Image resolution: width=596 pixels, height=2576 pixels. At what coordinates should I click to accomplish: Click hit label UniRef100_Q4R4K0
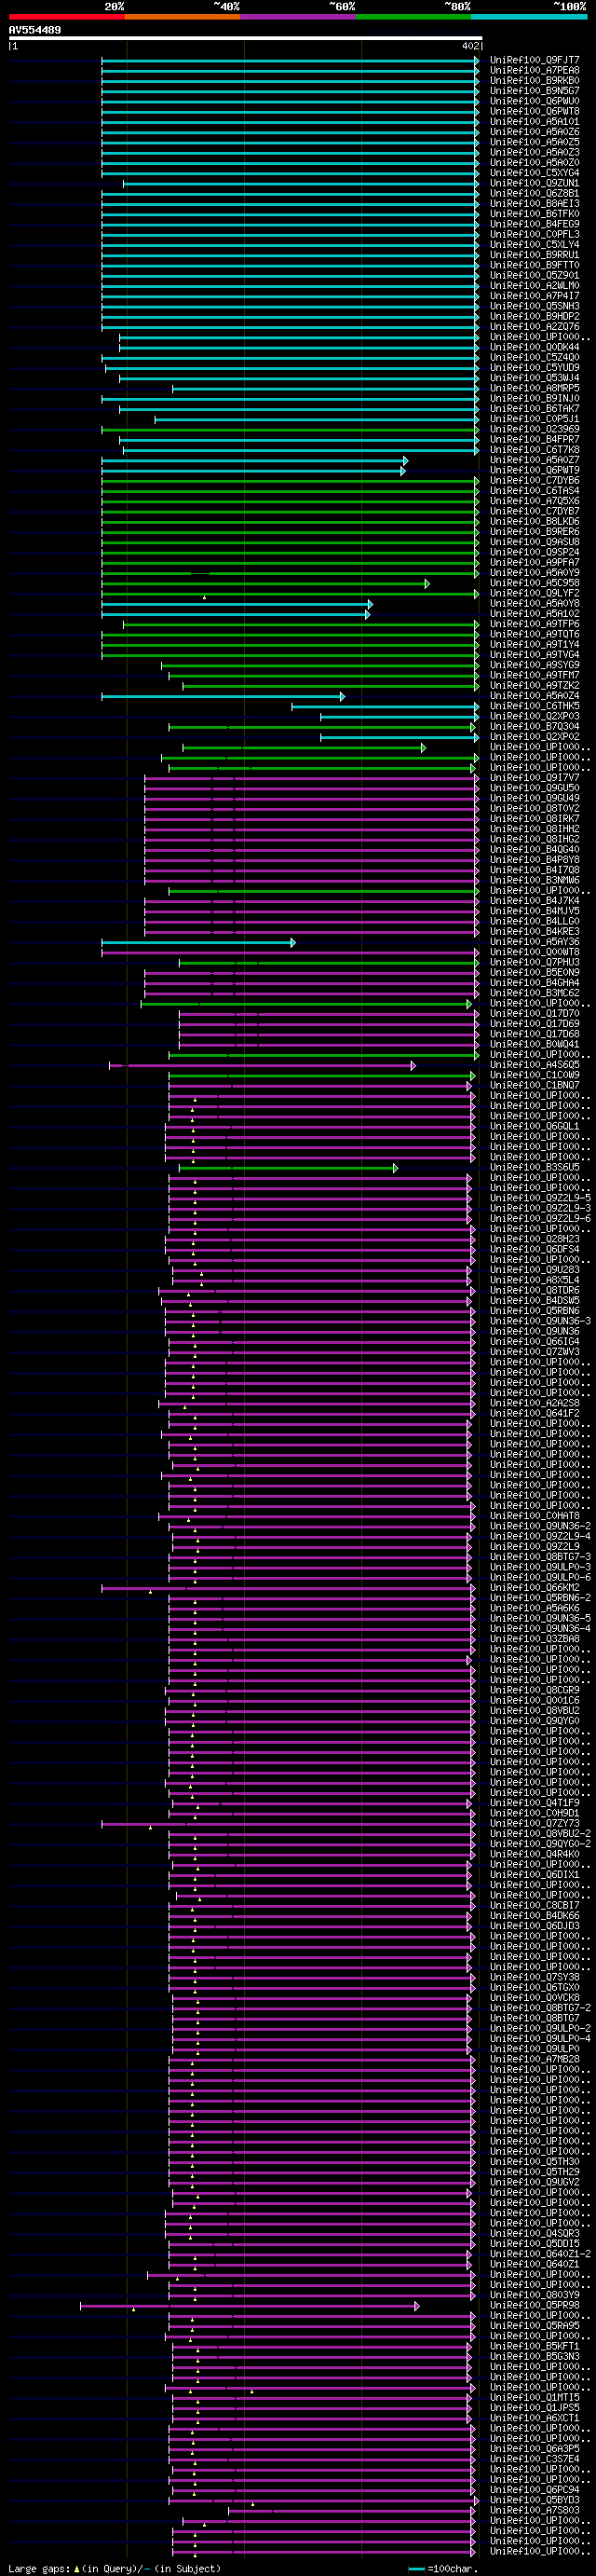point(534,1854)
